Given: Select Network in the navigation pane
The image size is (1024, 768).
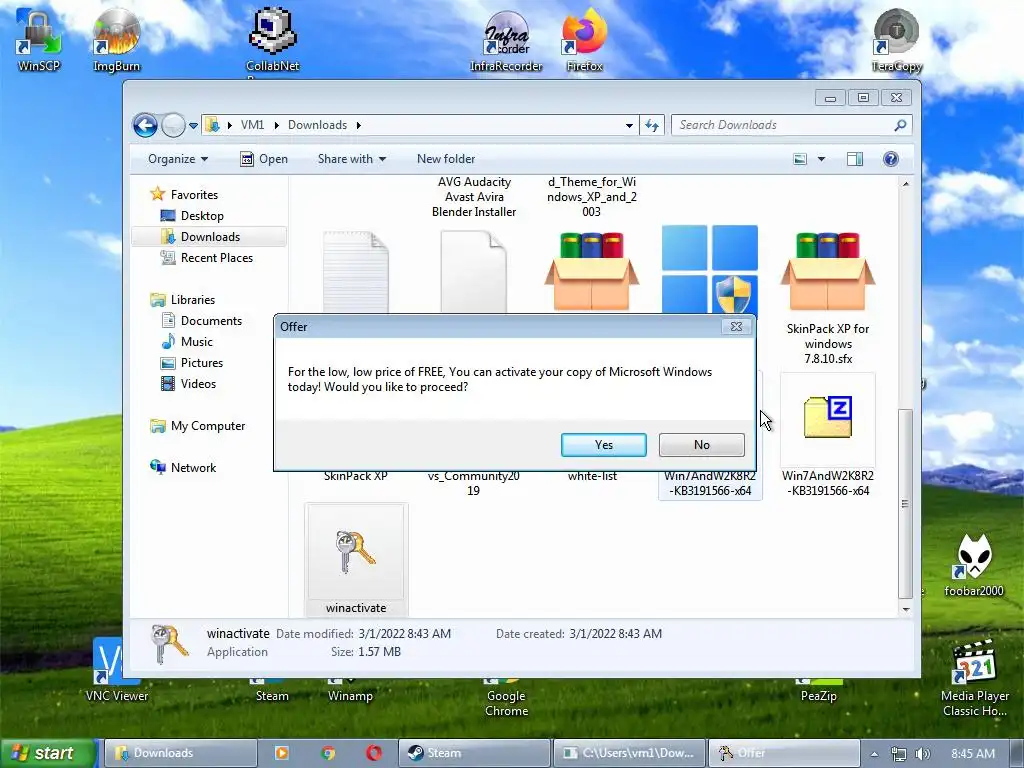Looking at the screenshot, I should tap(193, 468).
